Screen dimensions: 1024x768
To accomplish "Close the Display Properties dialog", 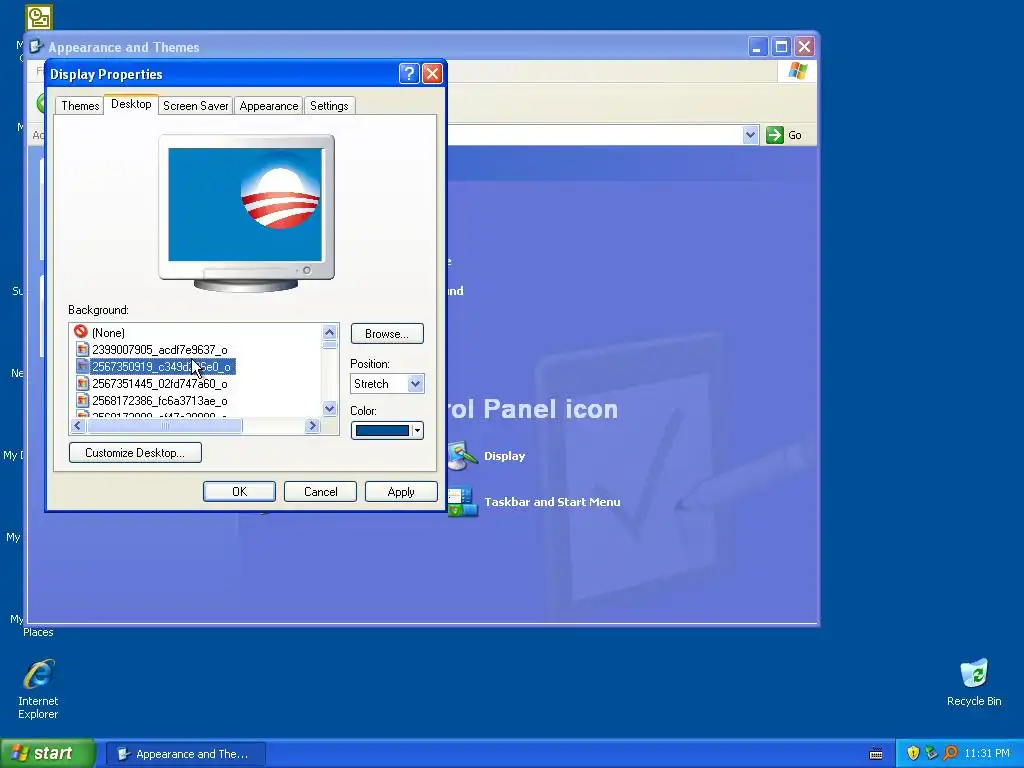I will pos(432,74).
